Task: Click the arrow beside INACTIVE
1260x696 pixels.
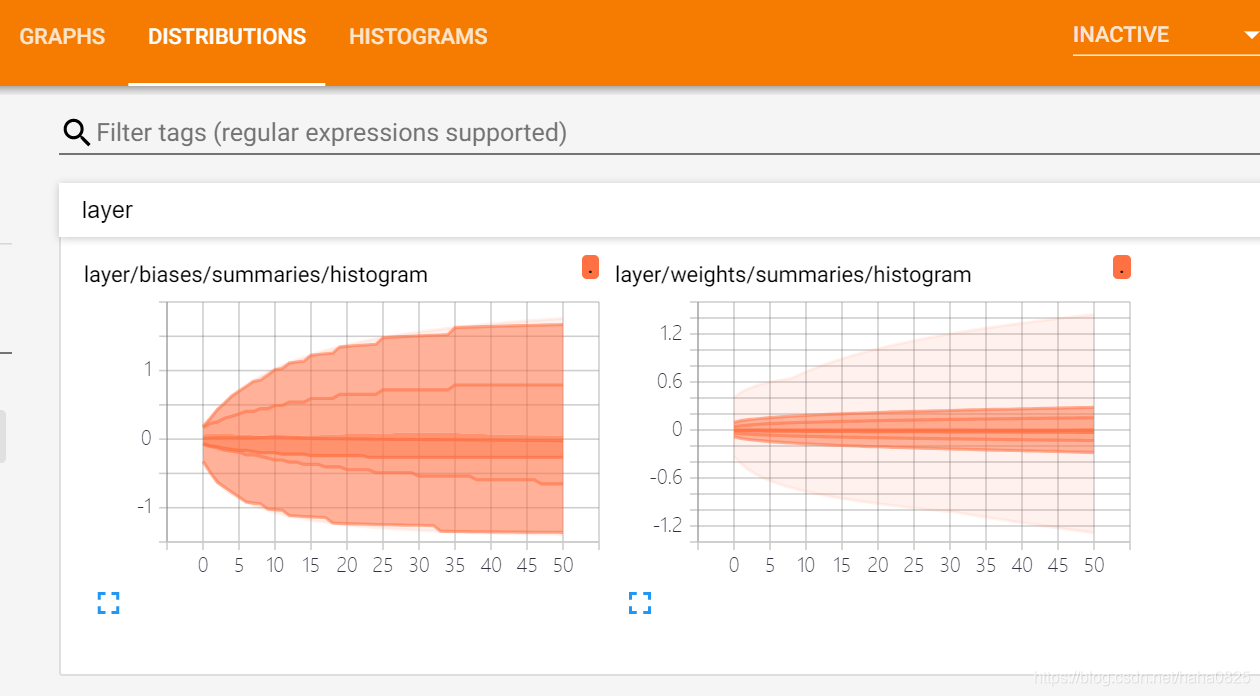Action: pyautogui.click(x=1251, y=35)
